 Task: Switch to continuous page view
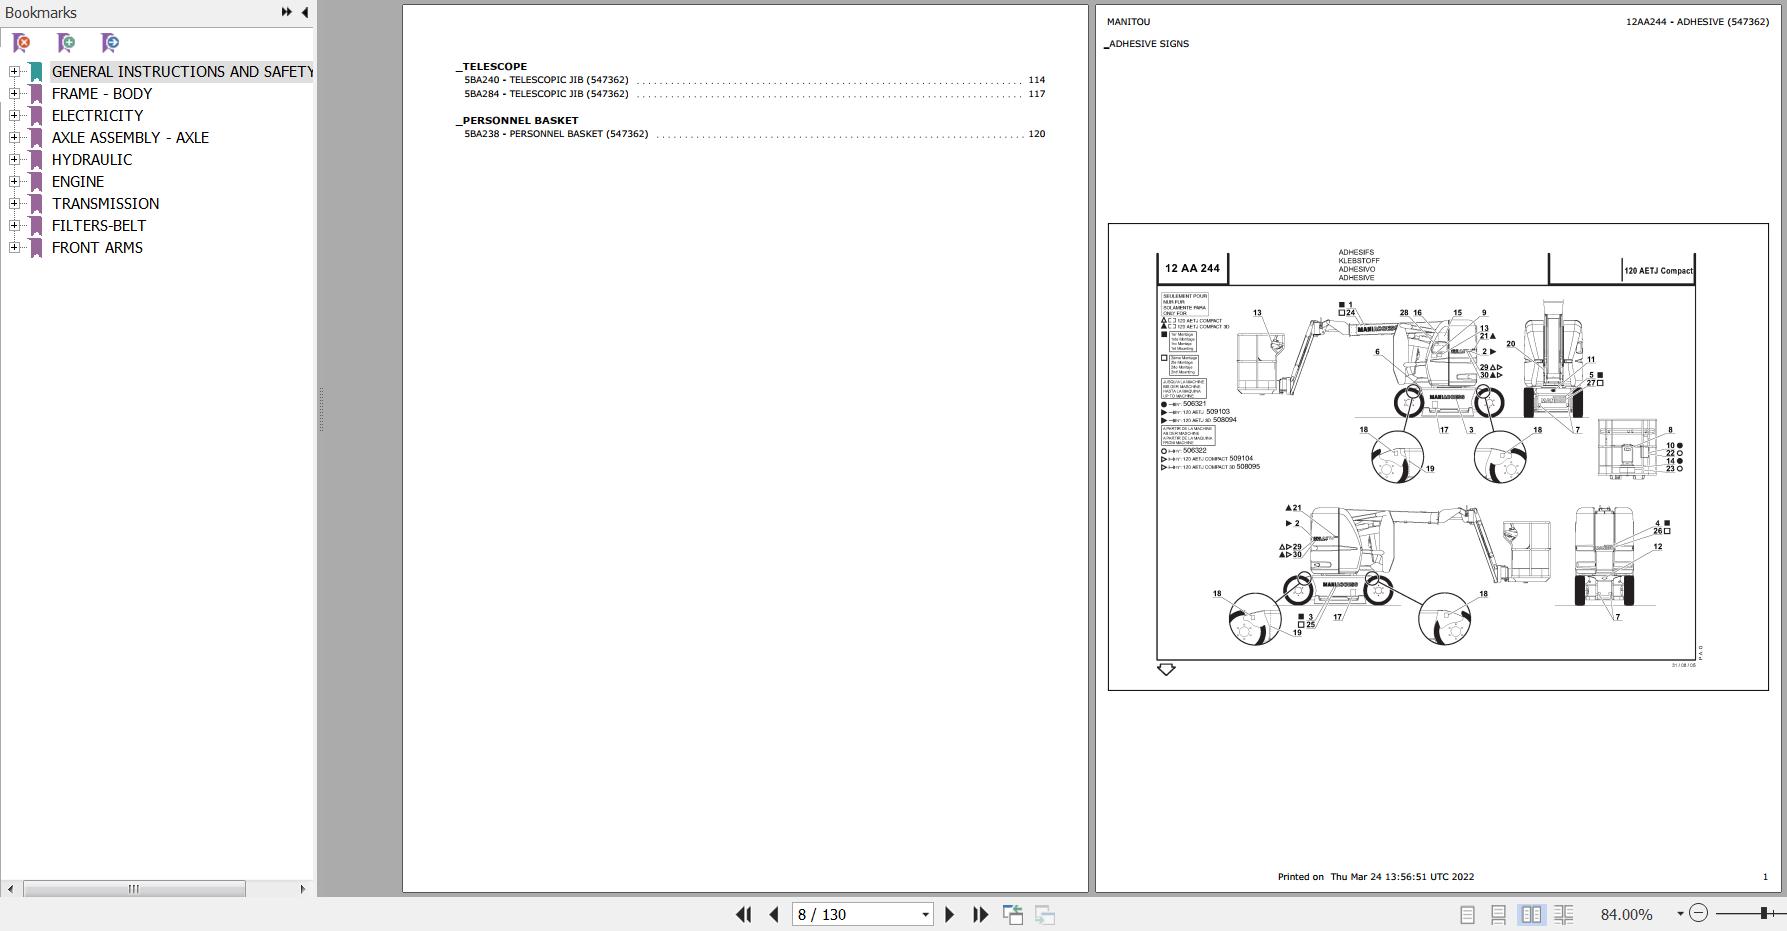click(x=1498, y=914)
